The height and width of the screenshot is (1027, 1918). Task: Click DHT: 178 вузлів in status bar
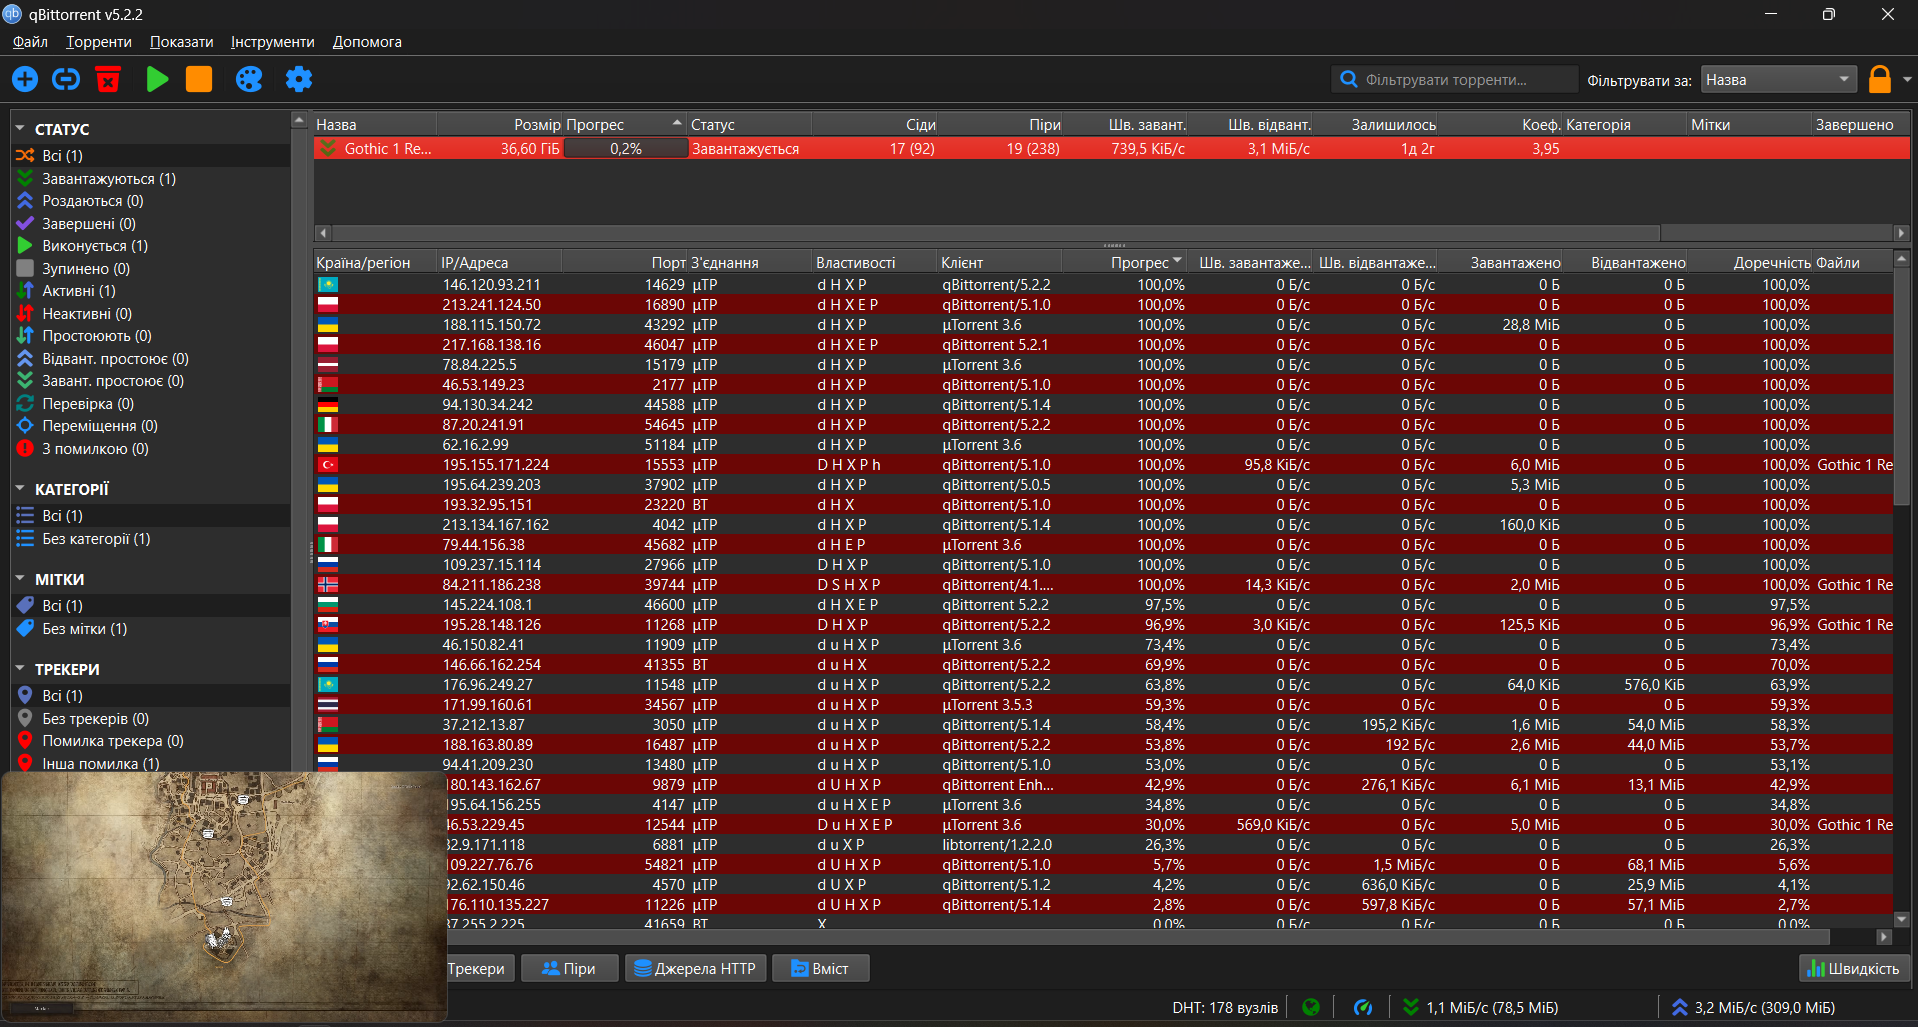click(1225, 1007)
